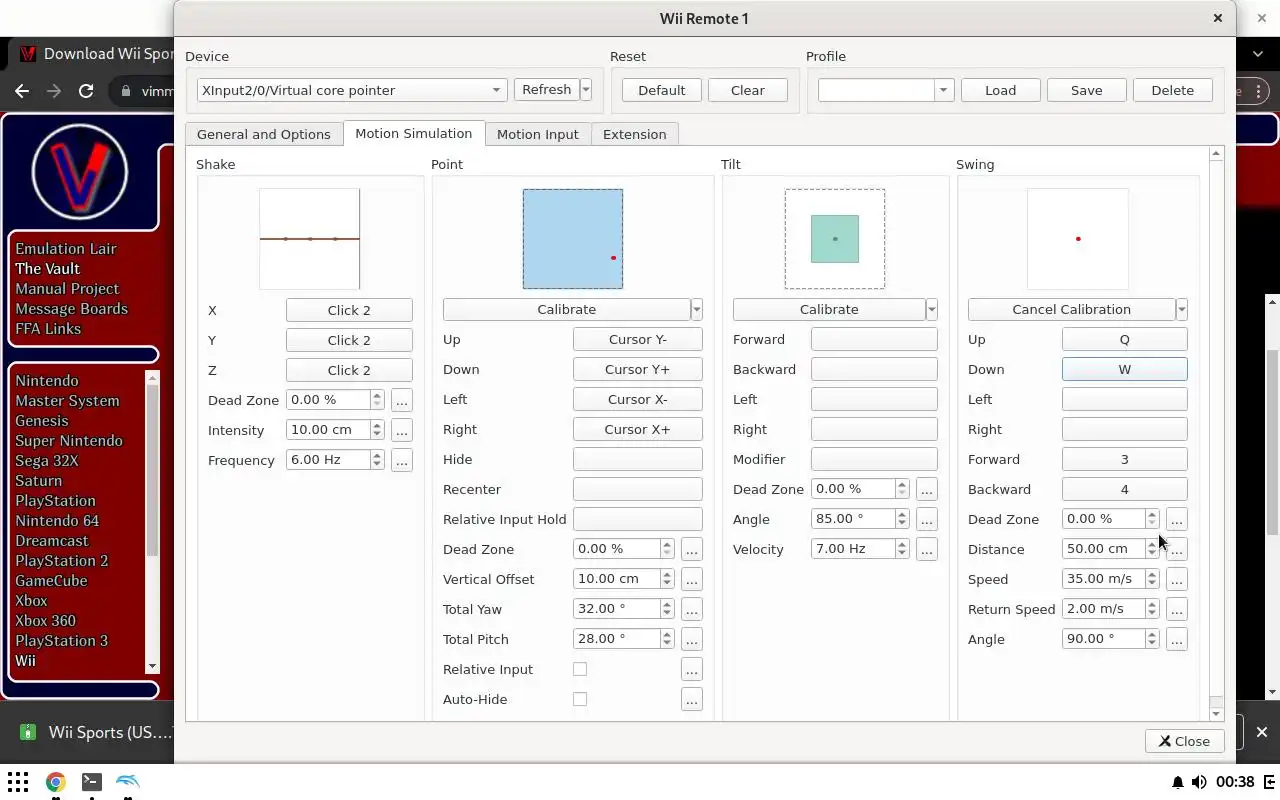
Task: Open the Swing Angle '...' options button
Action: click(x=1176, y=639)
